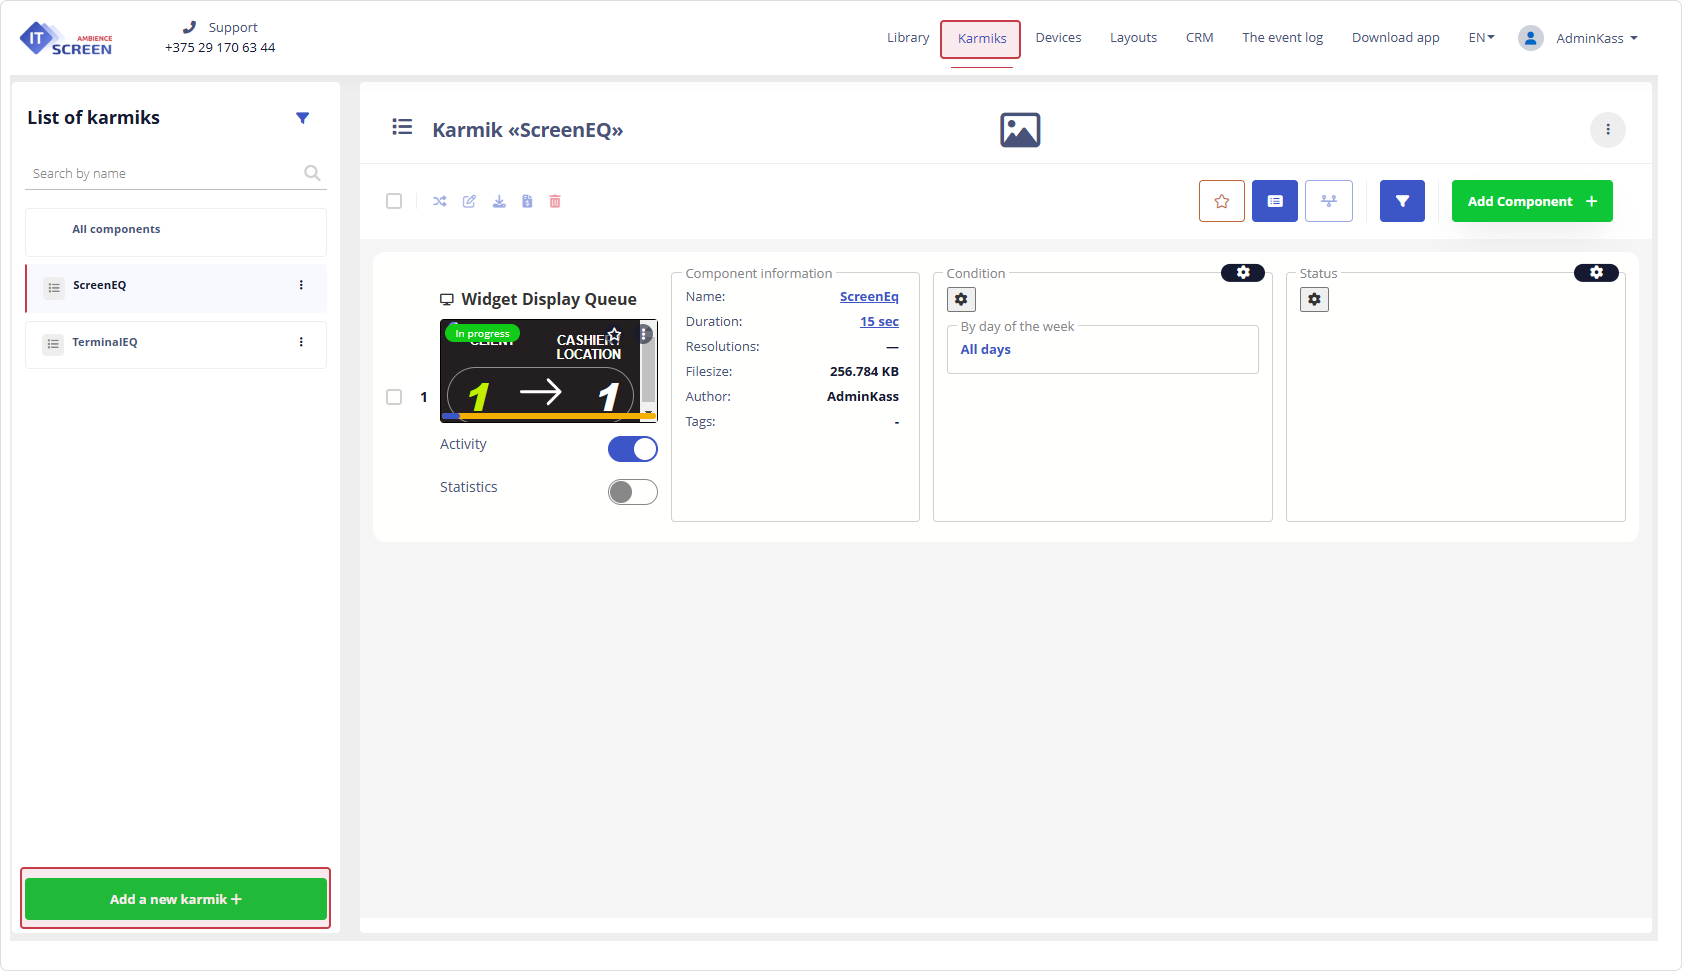
Task: Open the Karmiks tab
Action: point(981,39)
